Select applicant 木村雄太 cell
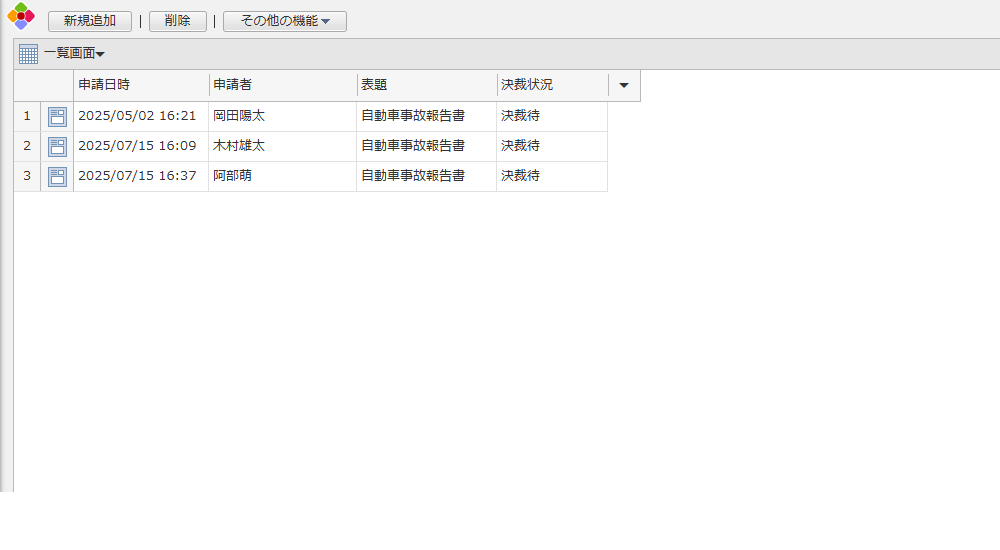 (x=282, y=147)
